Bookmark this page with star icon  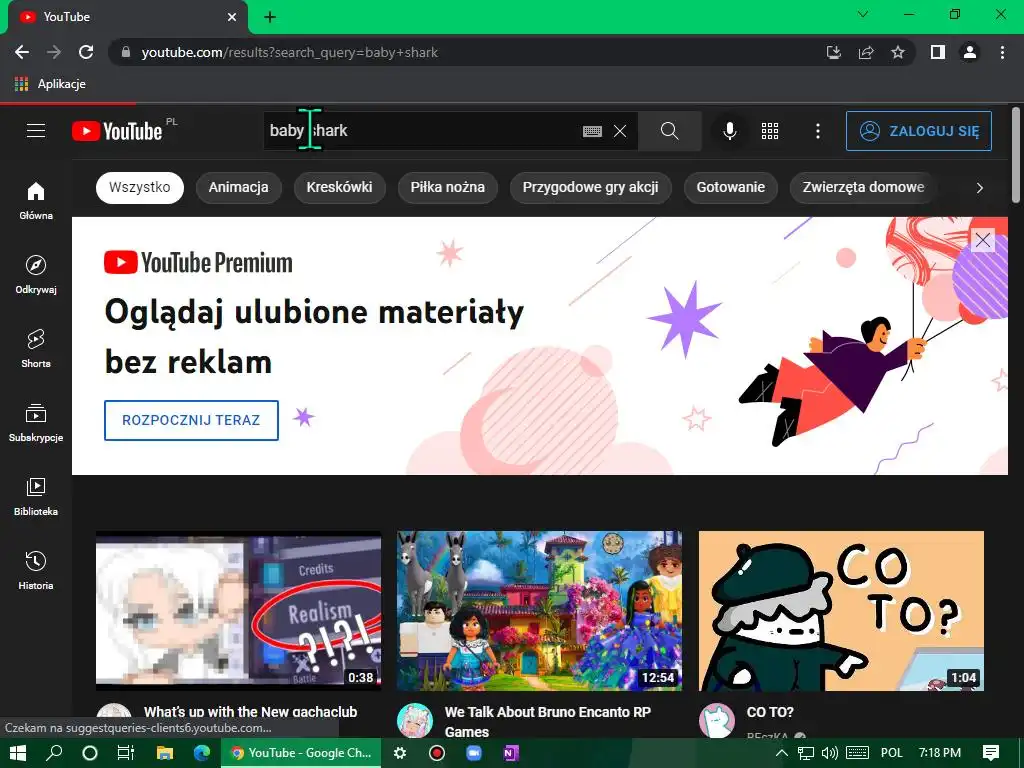pos(898,52)
